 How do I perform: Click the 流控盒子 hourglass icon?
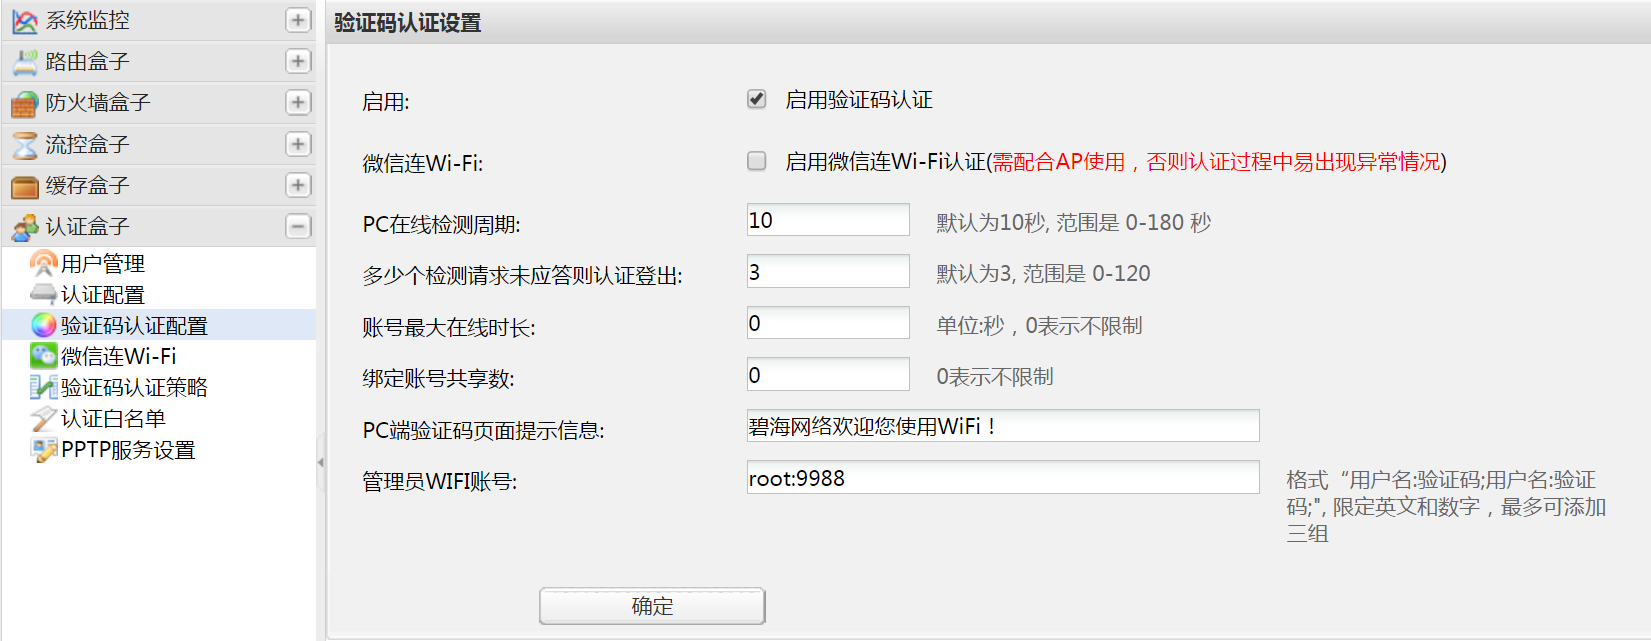click(25, 145)
